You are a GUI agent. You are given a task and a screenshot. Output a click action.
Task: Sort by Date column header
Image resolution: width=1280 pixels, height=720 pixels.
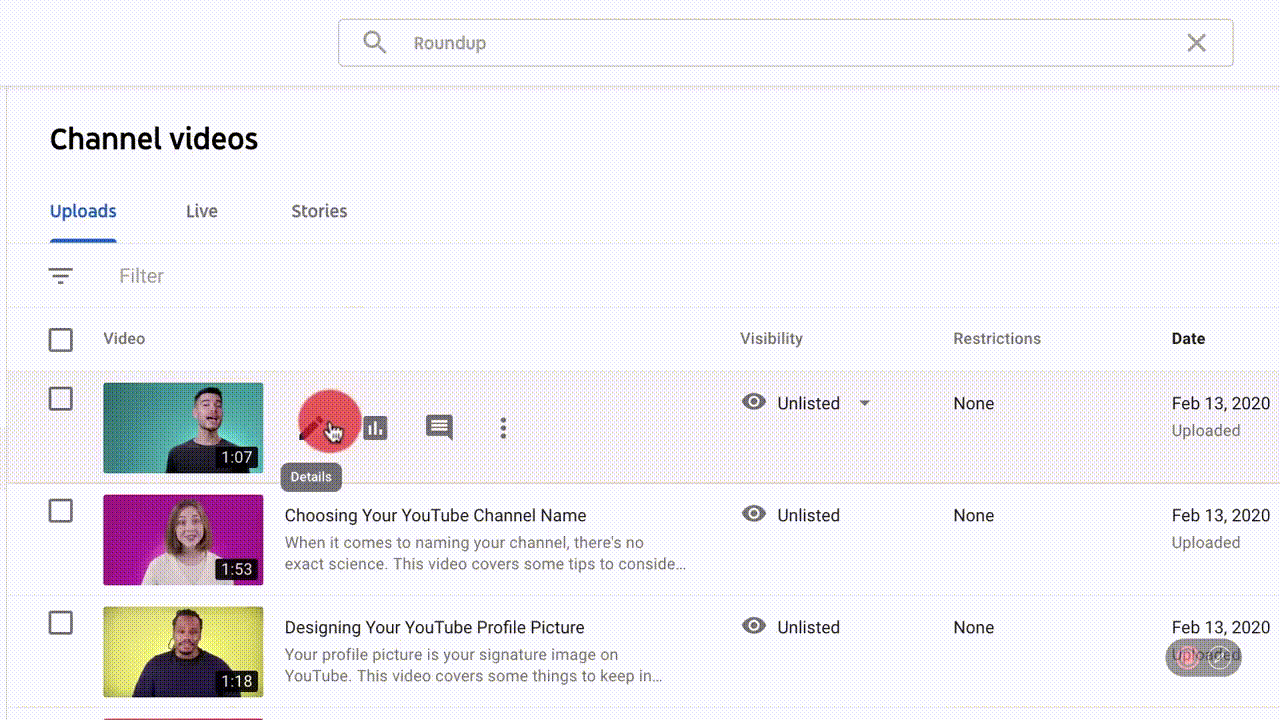[x=1188, y=339]
